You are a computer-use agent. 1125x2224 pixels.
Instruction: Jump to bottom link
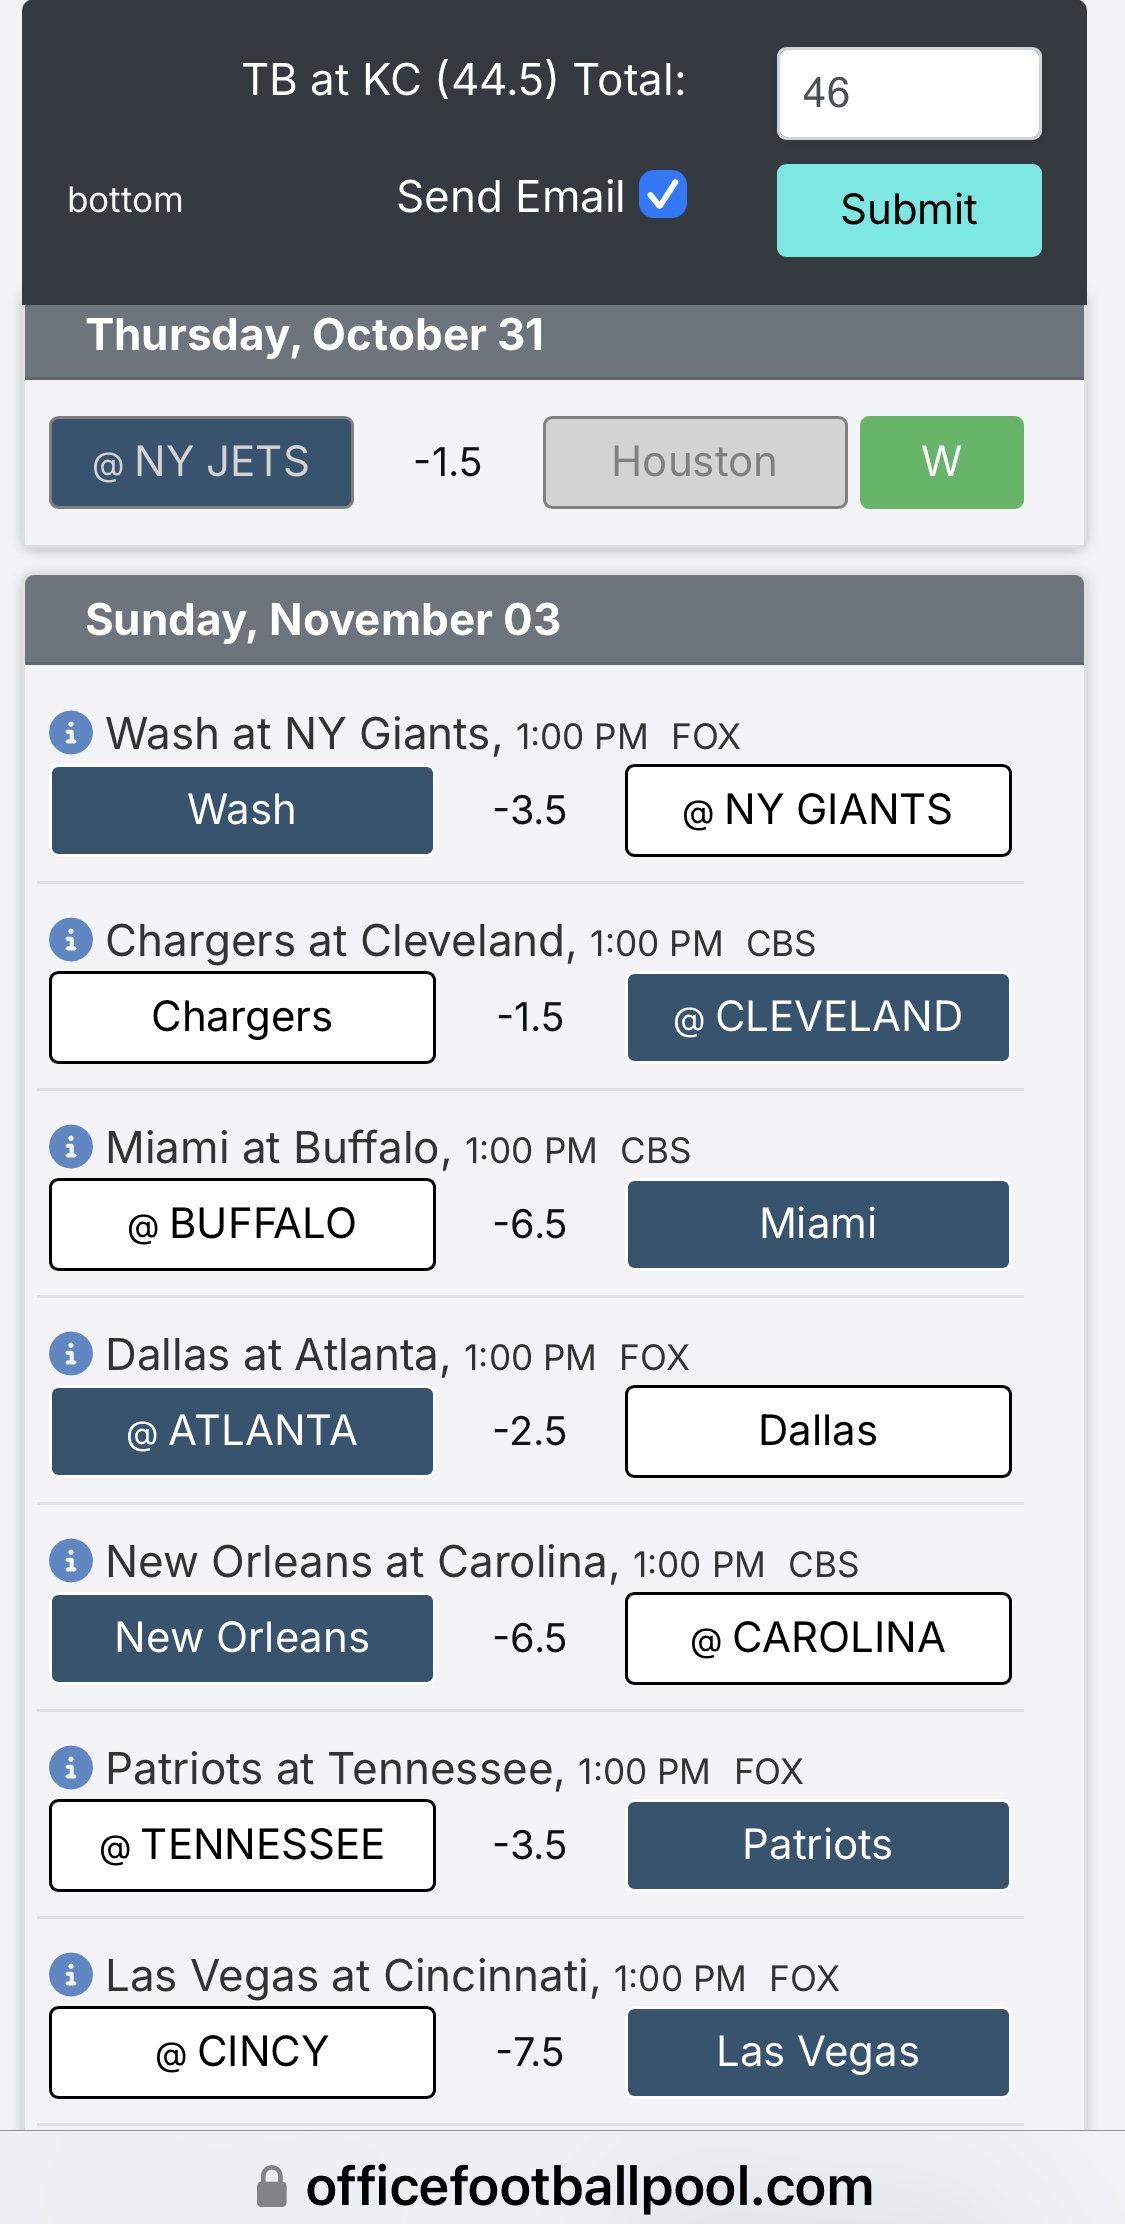coord(125,200)
